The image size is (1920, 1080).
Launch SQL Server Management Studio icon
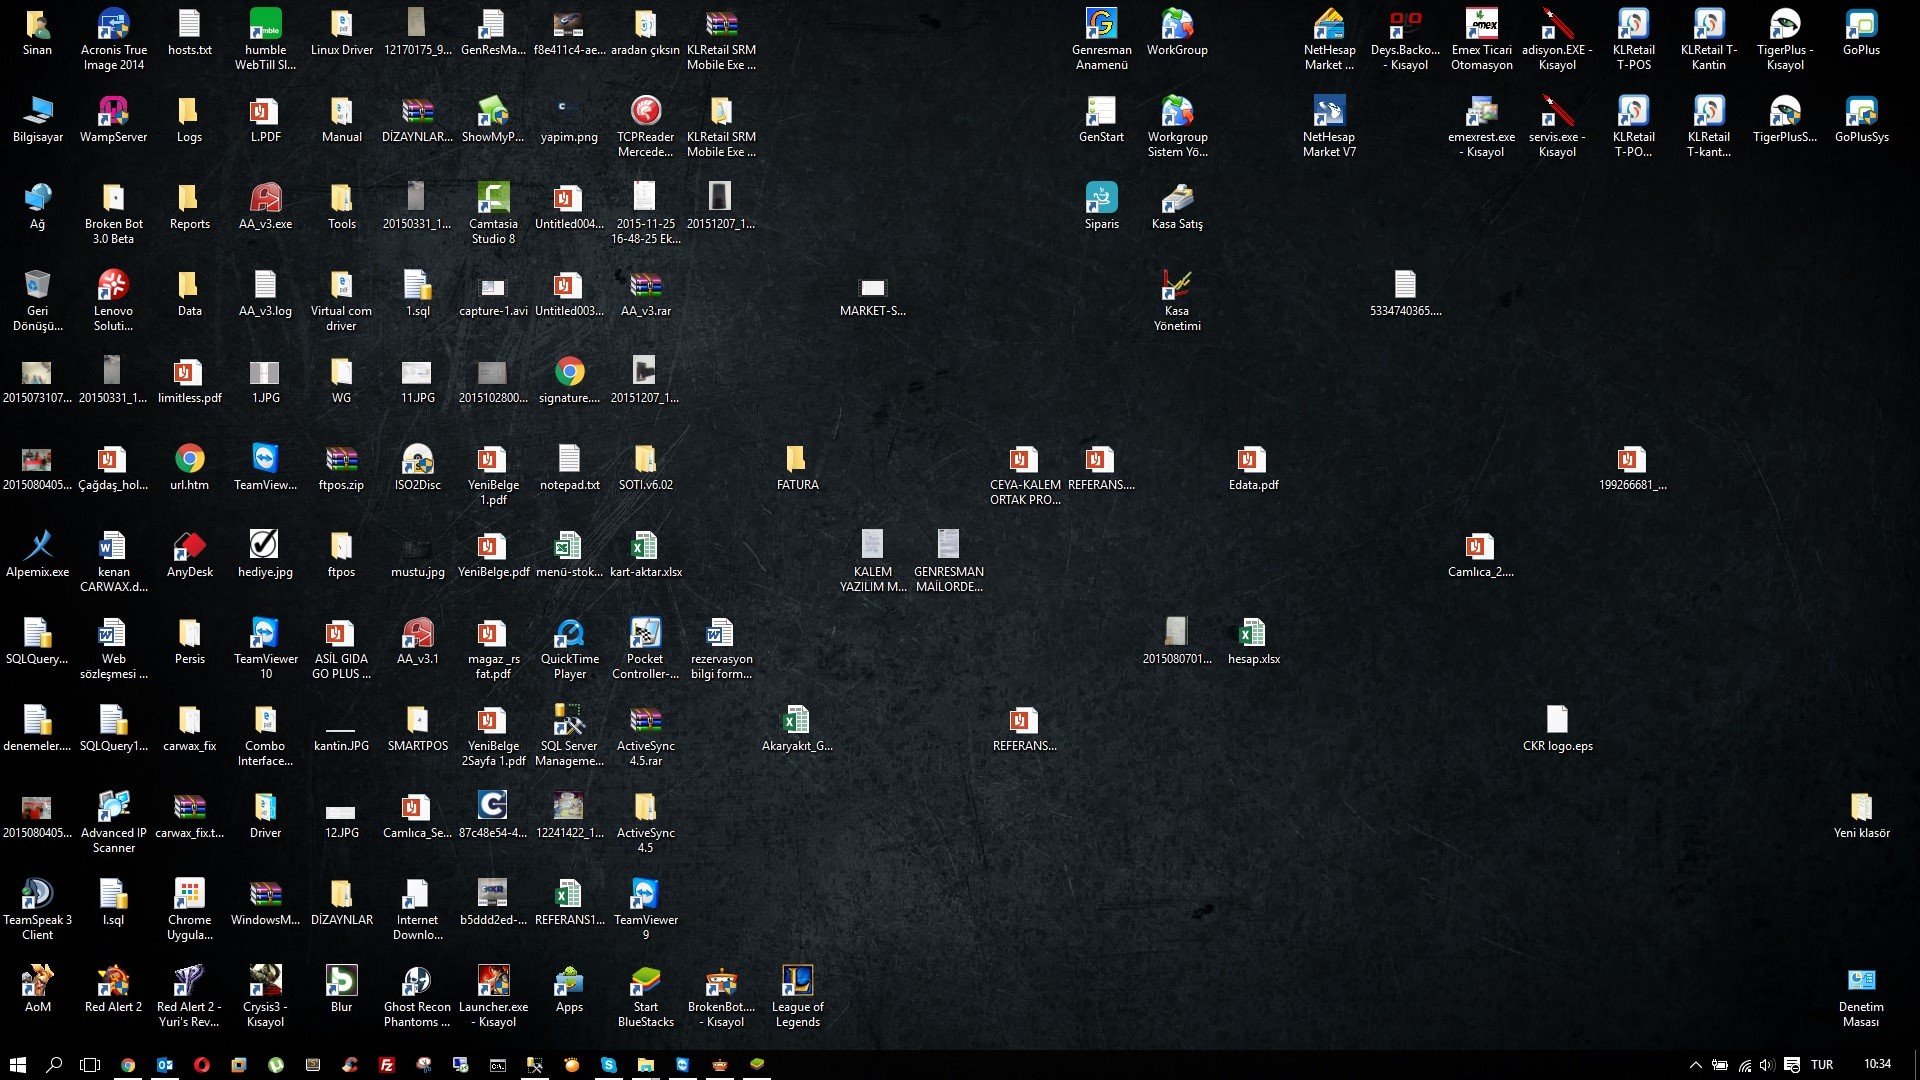pyautogui.click(x=569, y=735)
